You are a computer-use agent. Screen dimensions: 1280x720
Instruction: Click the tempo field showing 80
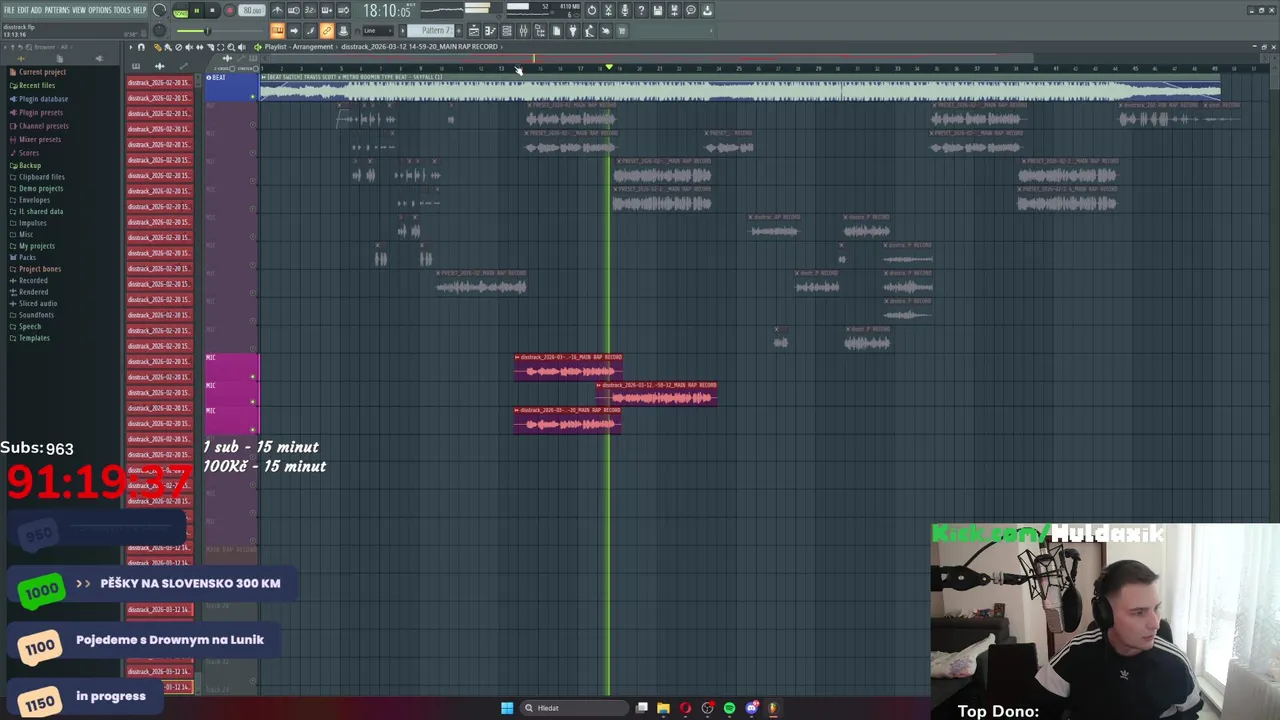click(x=252, y=11)
